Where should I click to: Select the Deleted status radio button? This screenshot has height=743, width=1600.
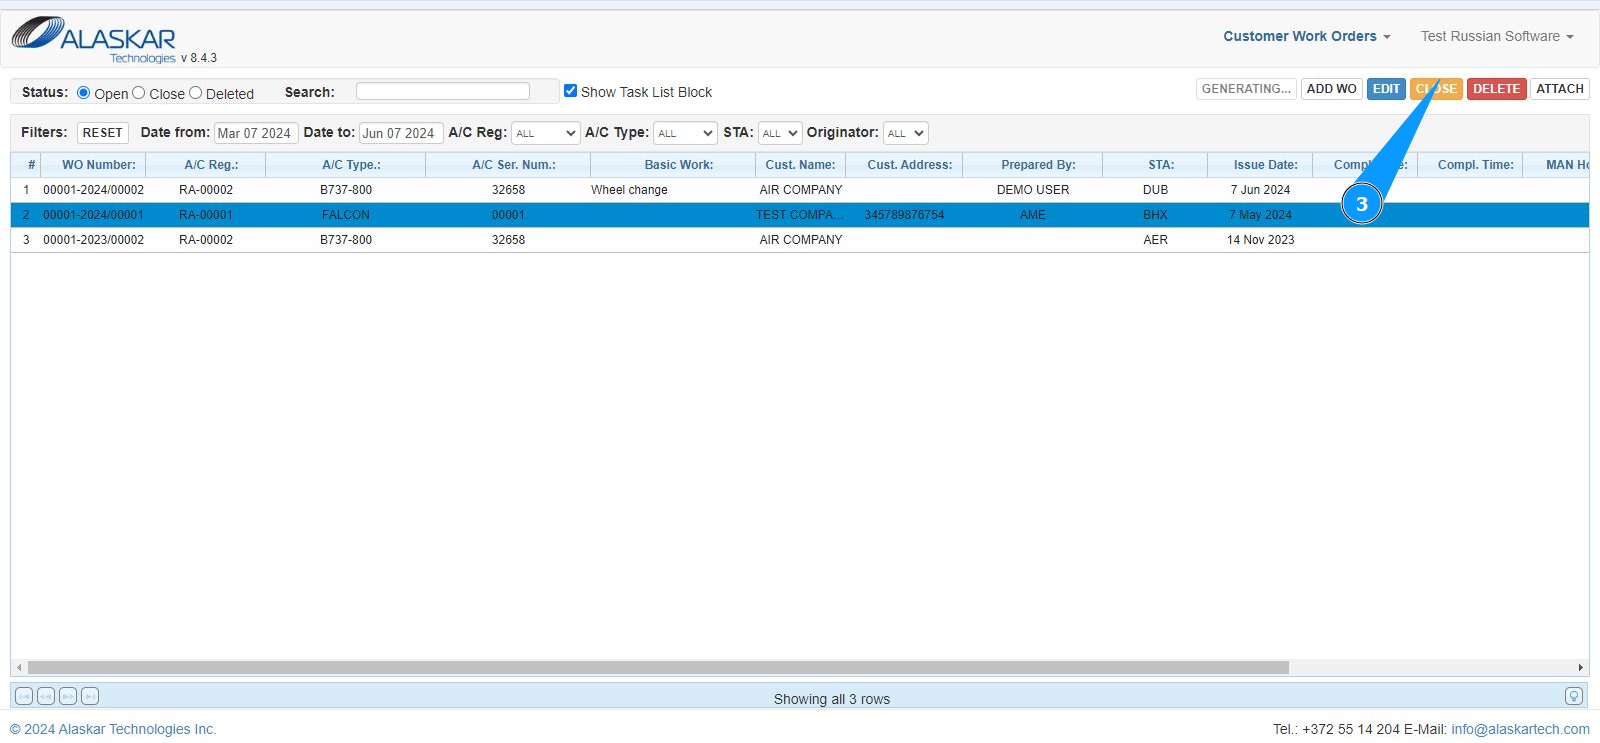click(196, 92)
